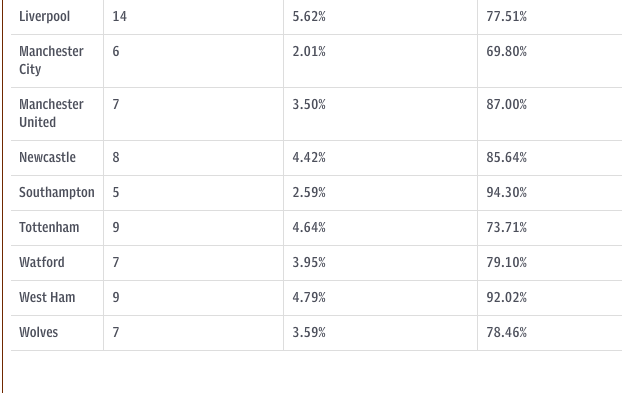The image size is (633, 393).
Task: Select Wolves' 78.46% cell
Action: pos(506,333)
